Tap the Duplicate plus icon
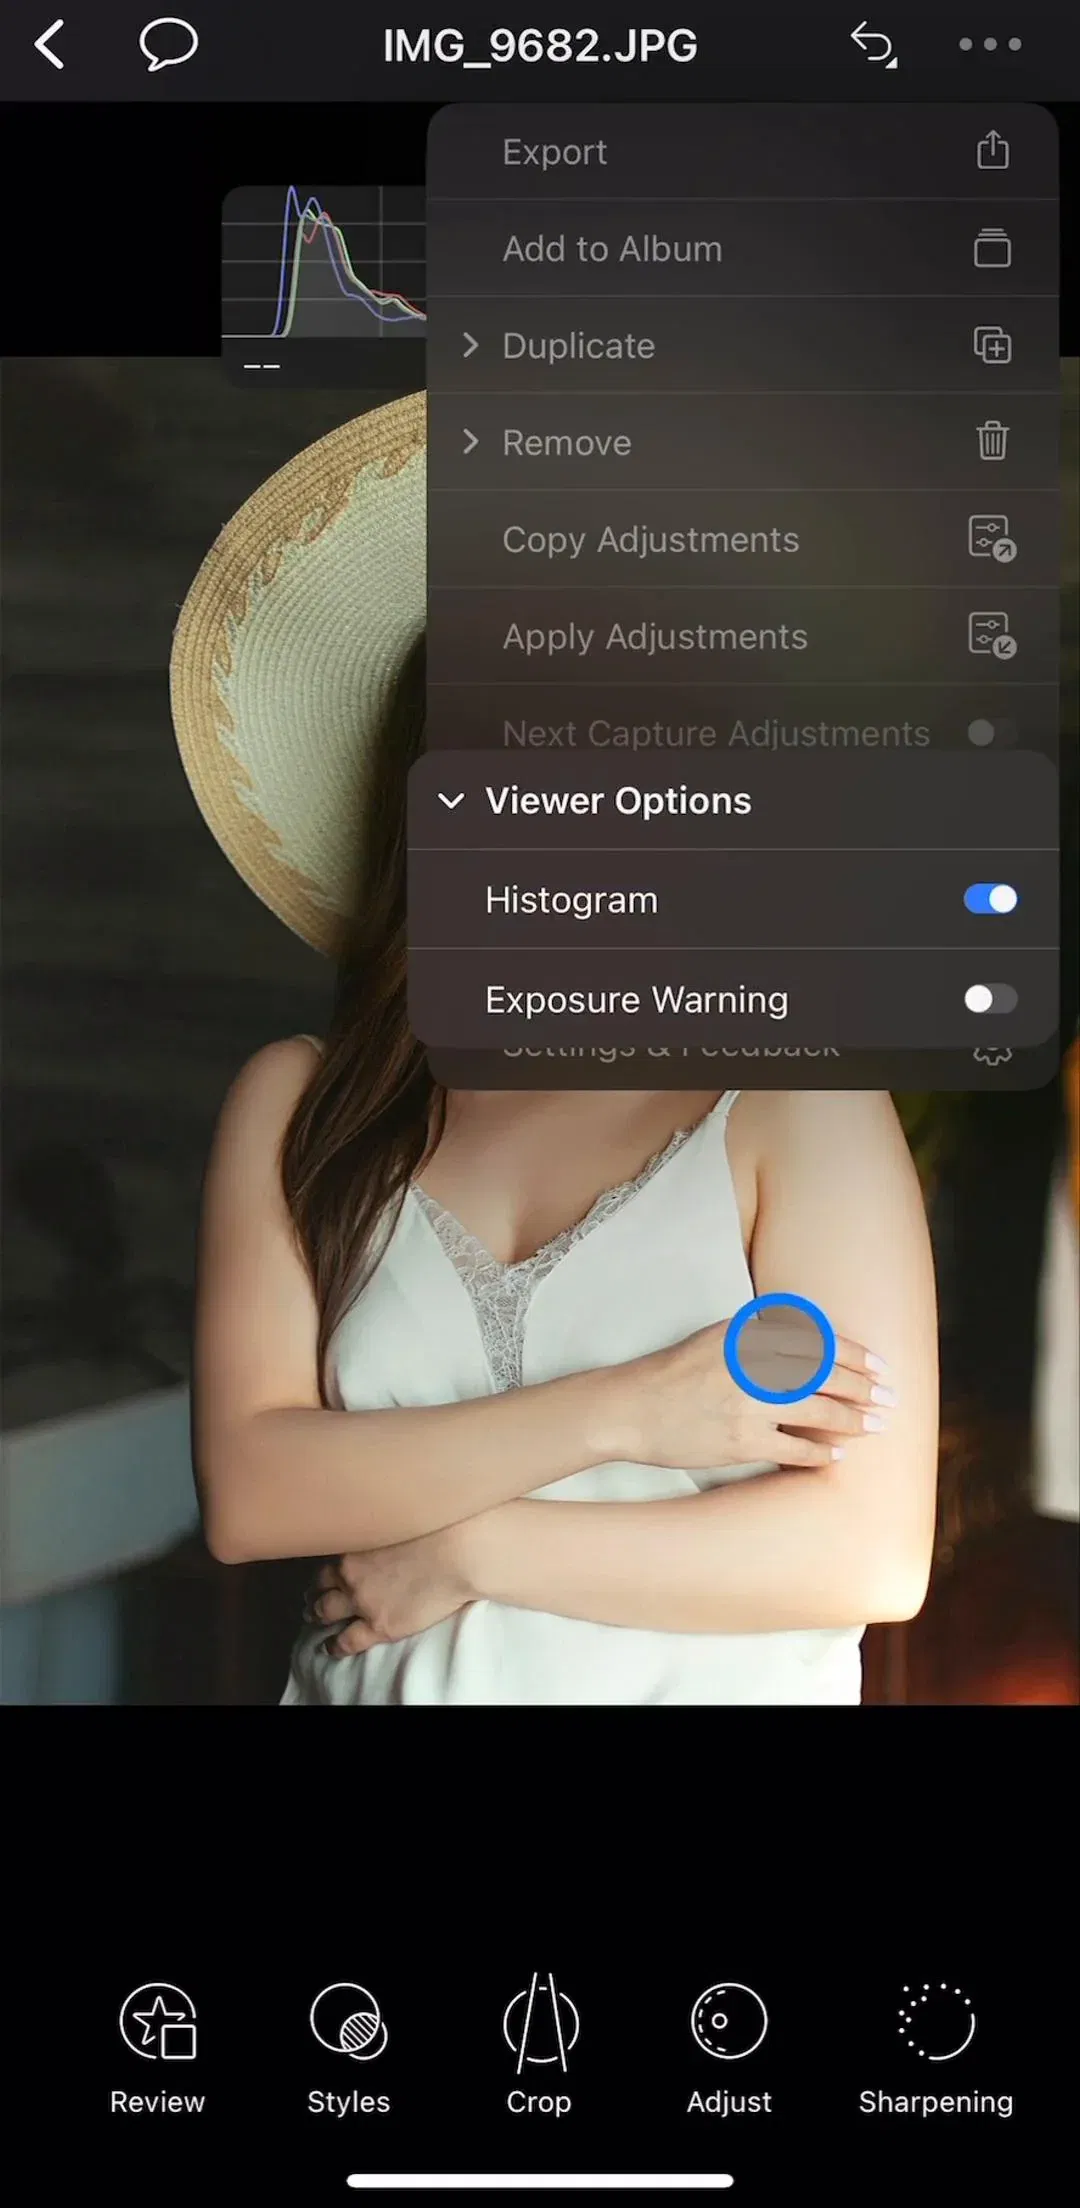 (992, 345)
